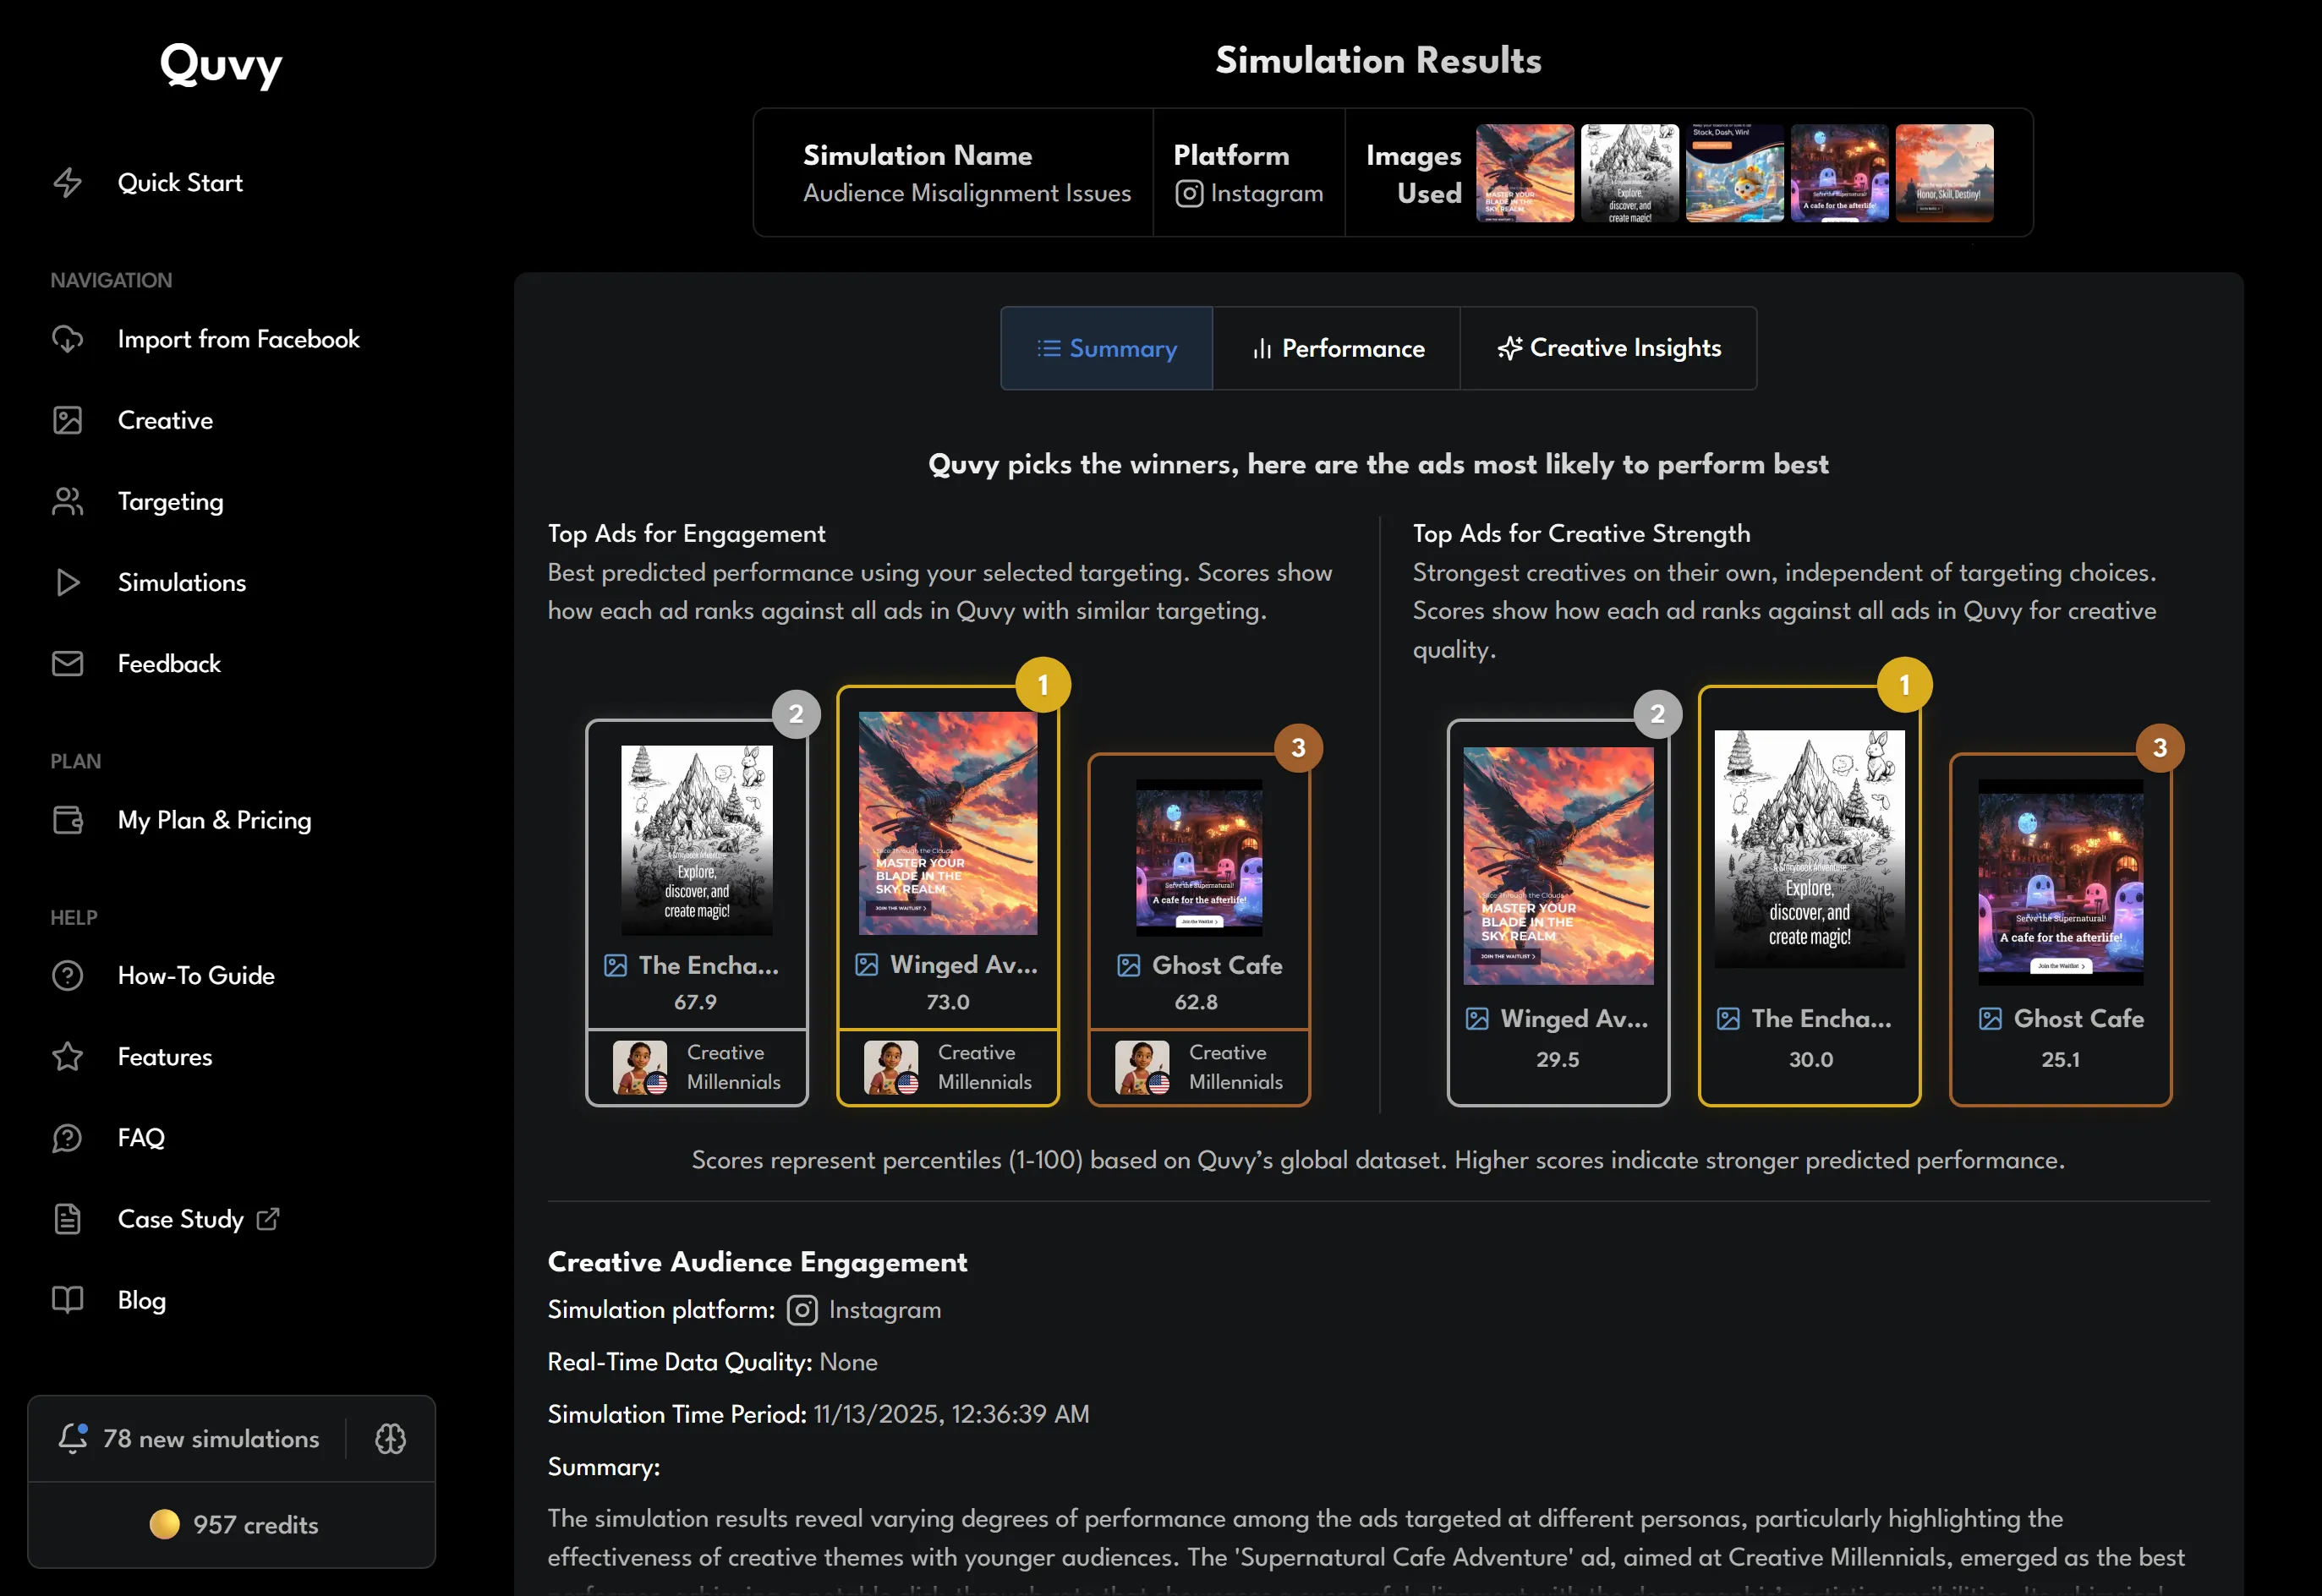Open the How-To Guide link
Viewport: 2322px width, 1596px height.
(x=195, y=975)
